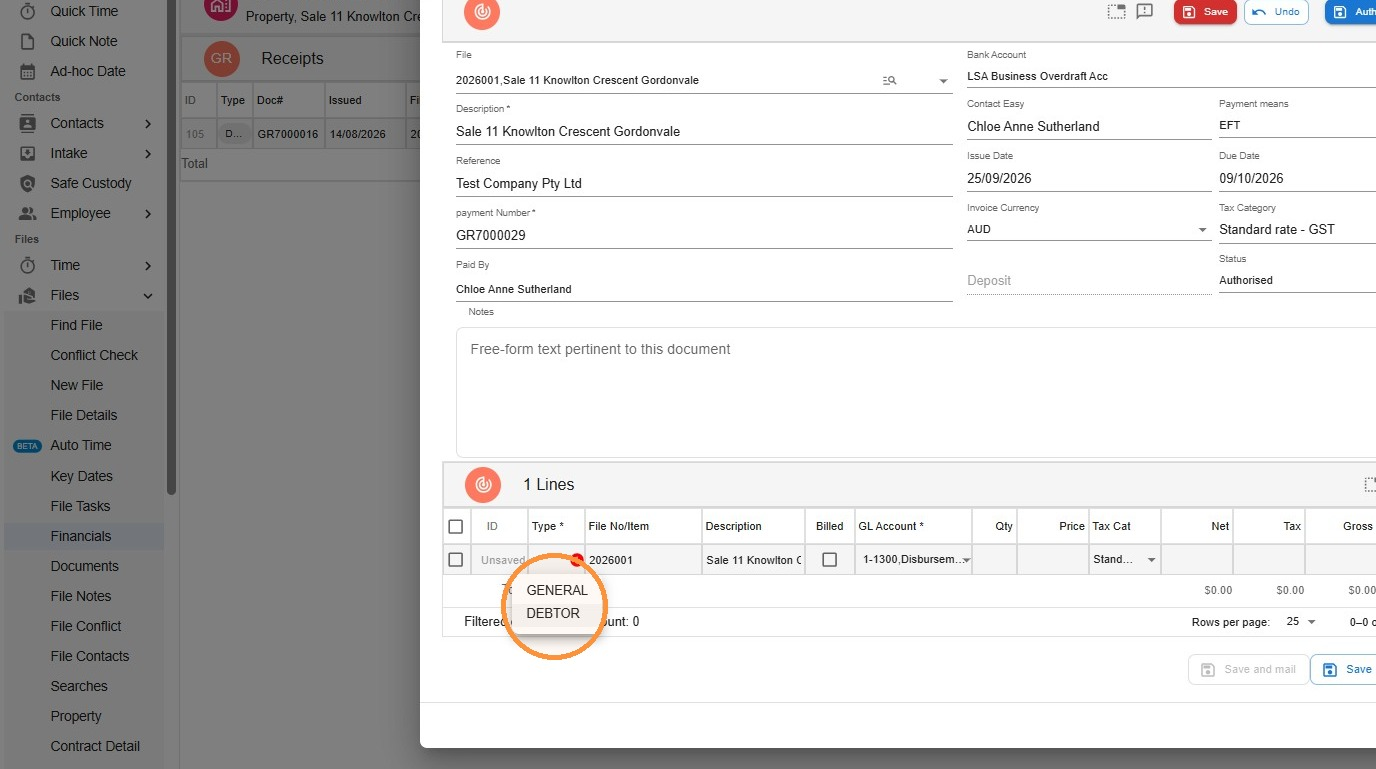Screen dimensions: 1376x769
Task: Click the Ad-hoc Date calendar icon
Action: point(28,71)
